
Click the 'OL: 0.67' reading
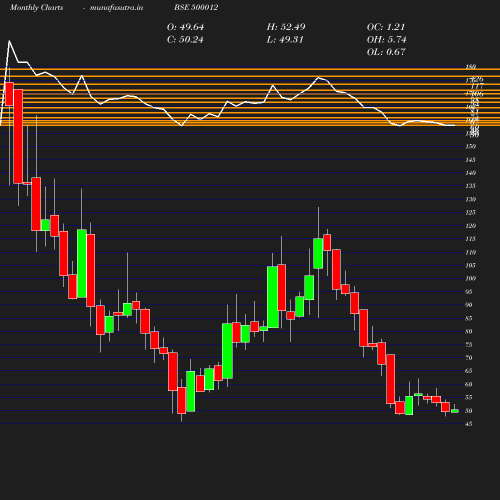[x=386, y=52]
